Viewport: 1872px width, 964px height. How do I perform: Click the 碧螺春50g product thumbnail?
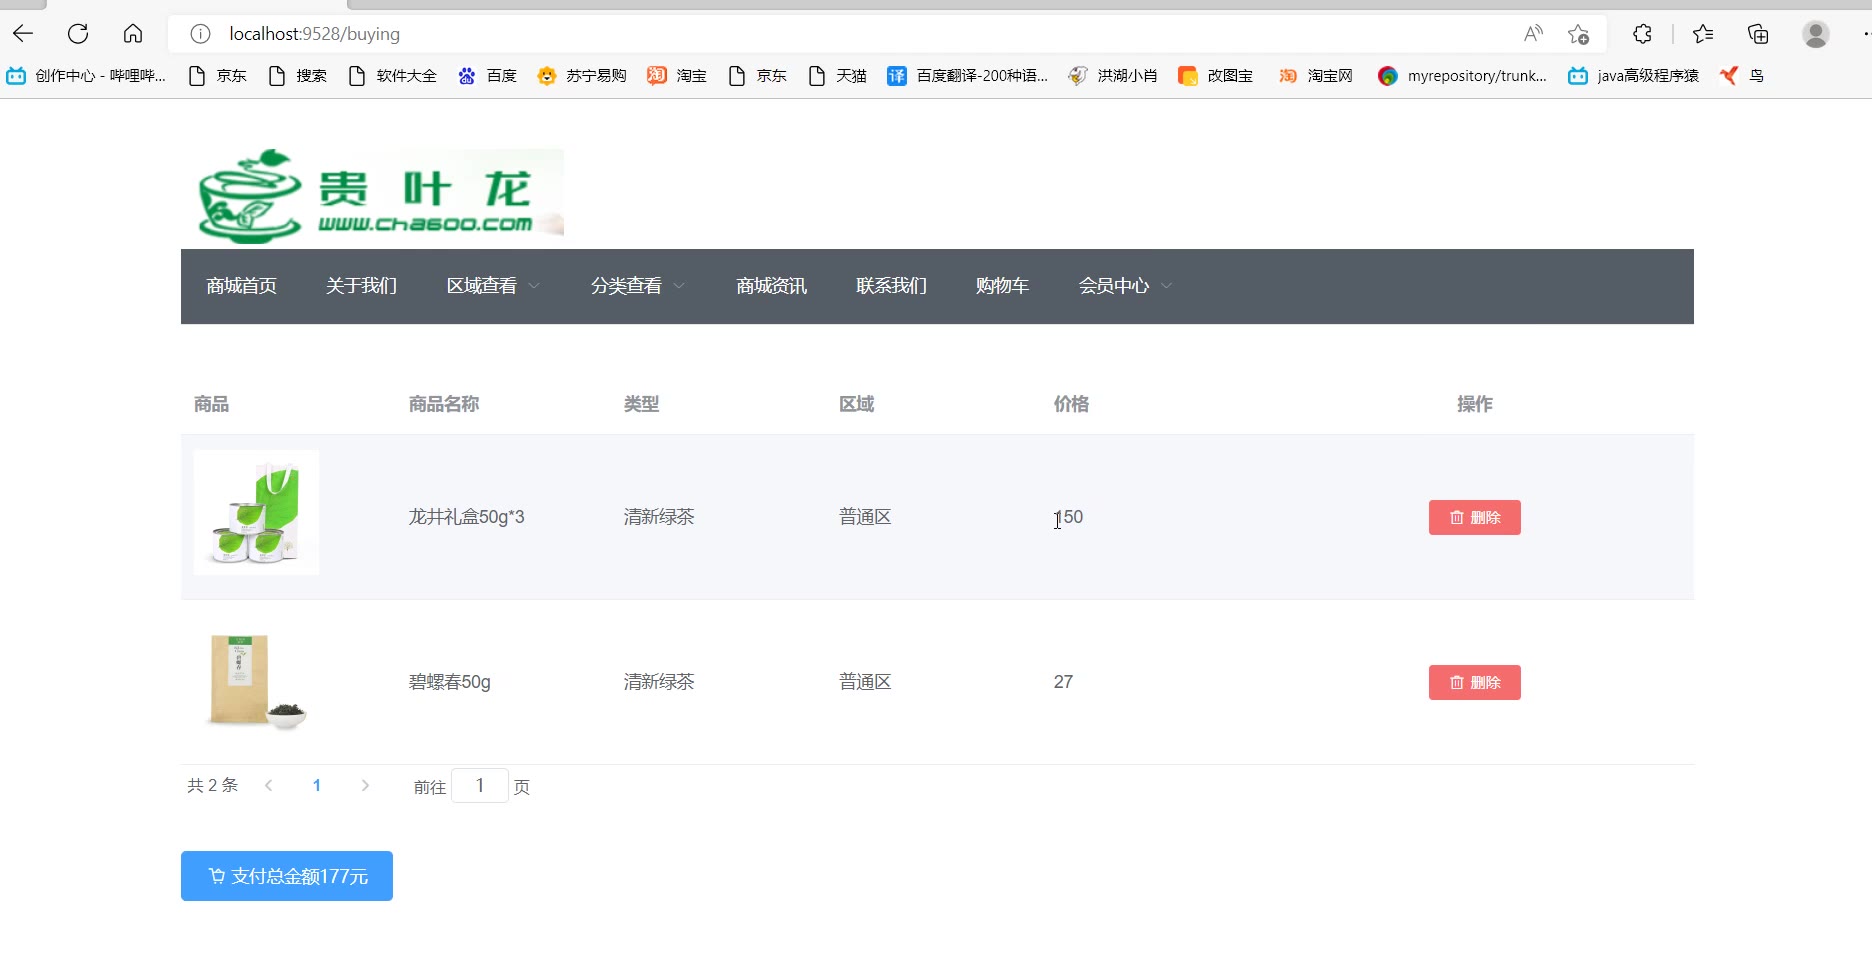coord(256,681)
